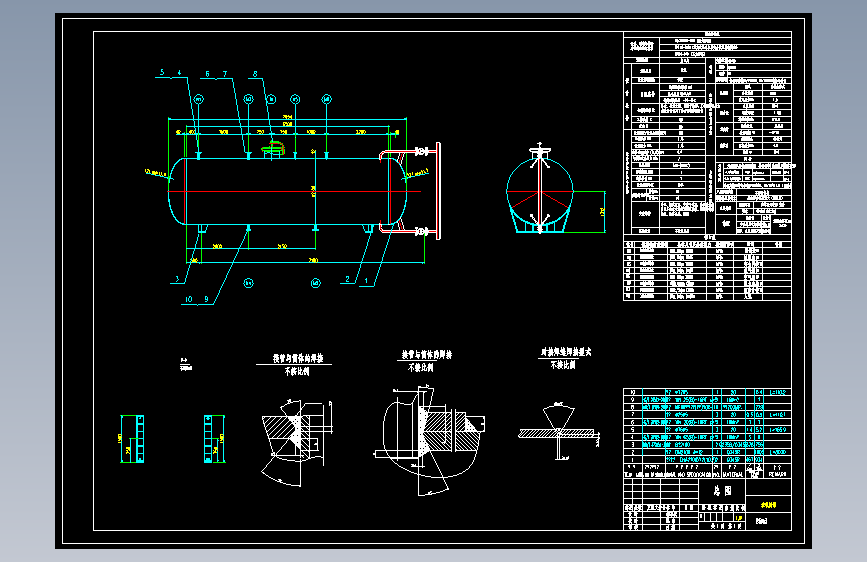Select part callout number 7
867x562 pixels.
tap(225, 74)
